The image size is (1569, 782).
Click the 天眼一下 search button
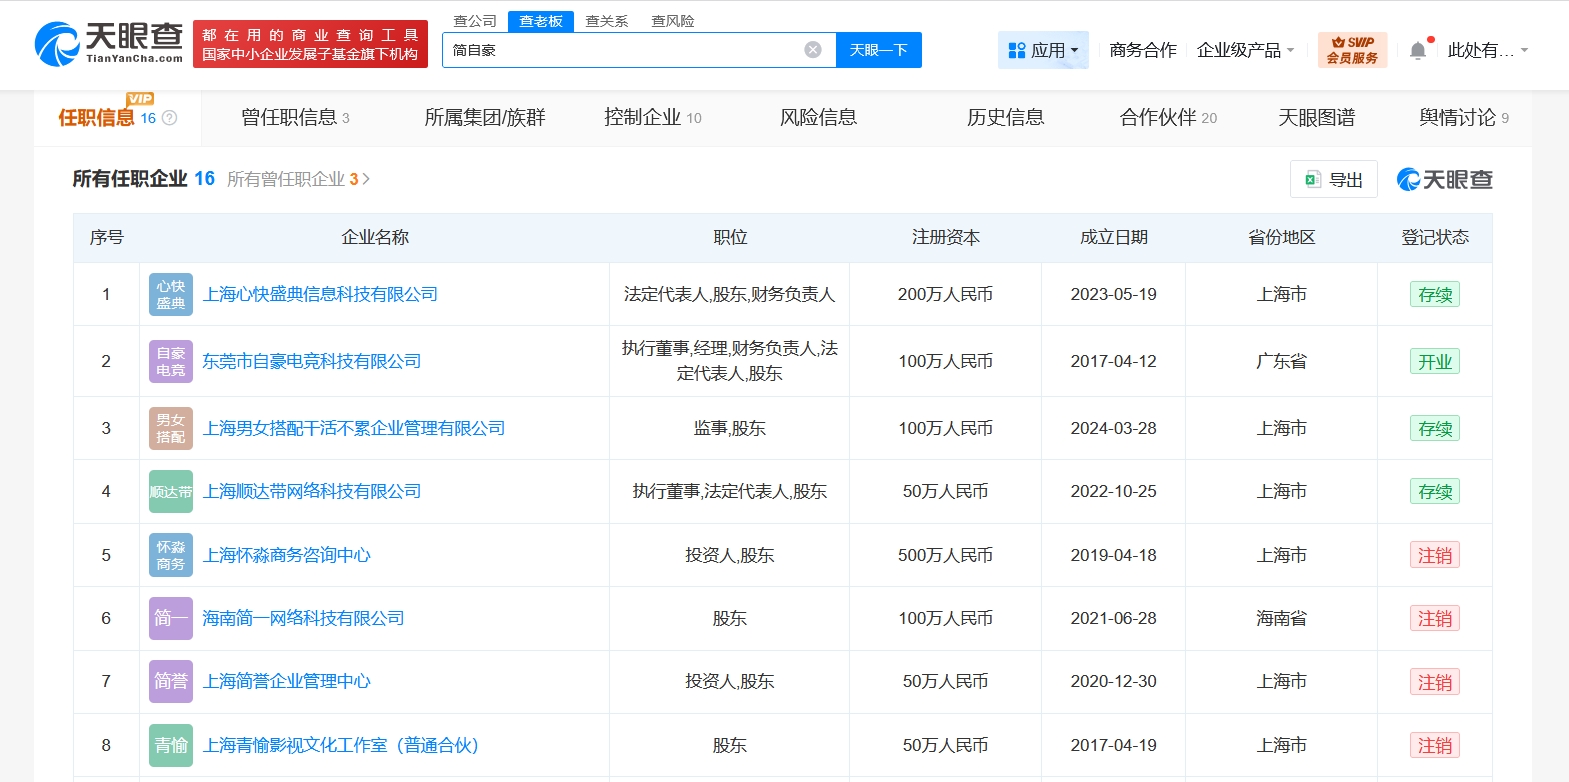point(878,50)
